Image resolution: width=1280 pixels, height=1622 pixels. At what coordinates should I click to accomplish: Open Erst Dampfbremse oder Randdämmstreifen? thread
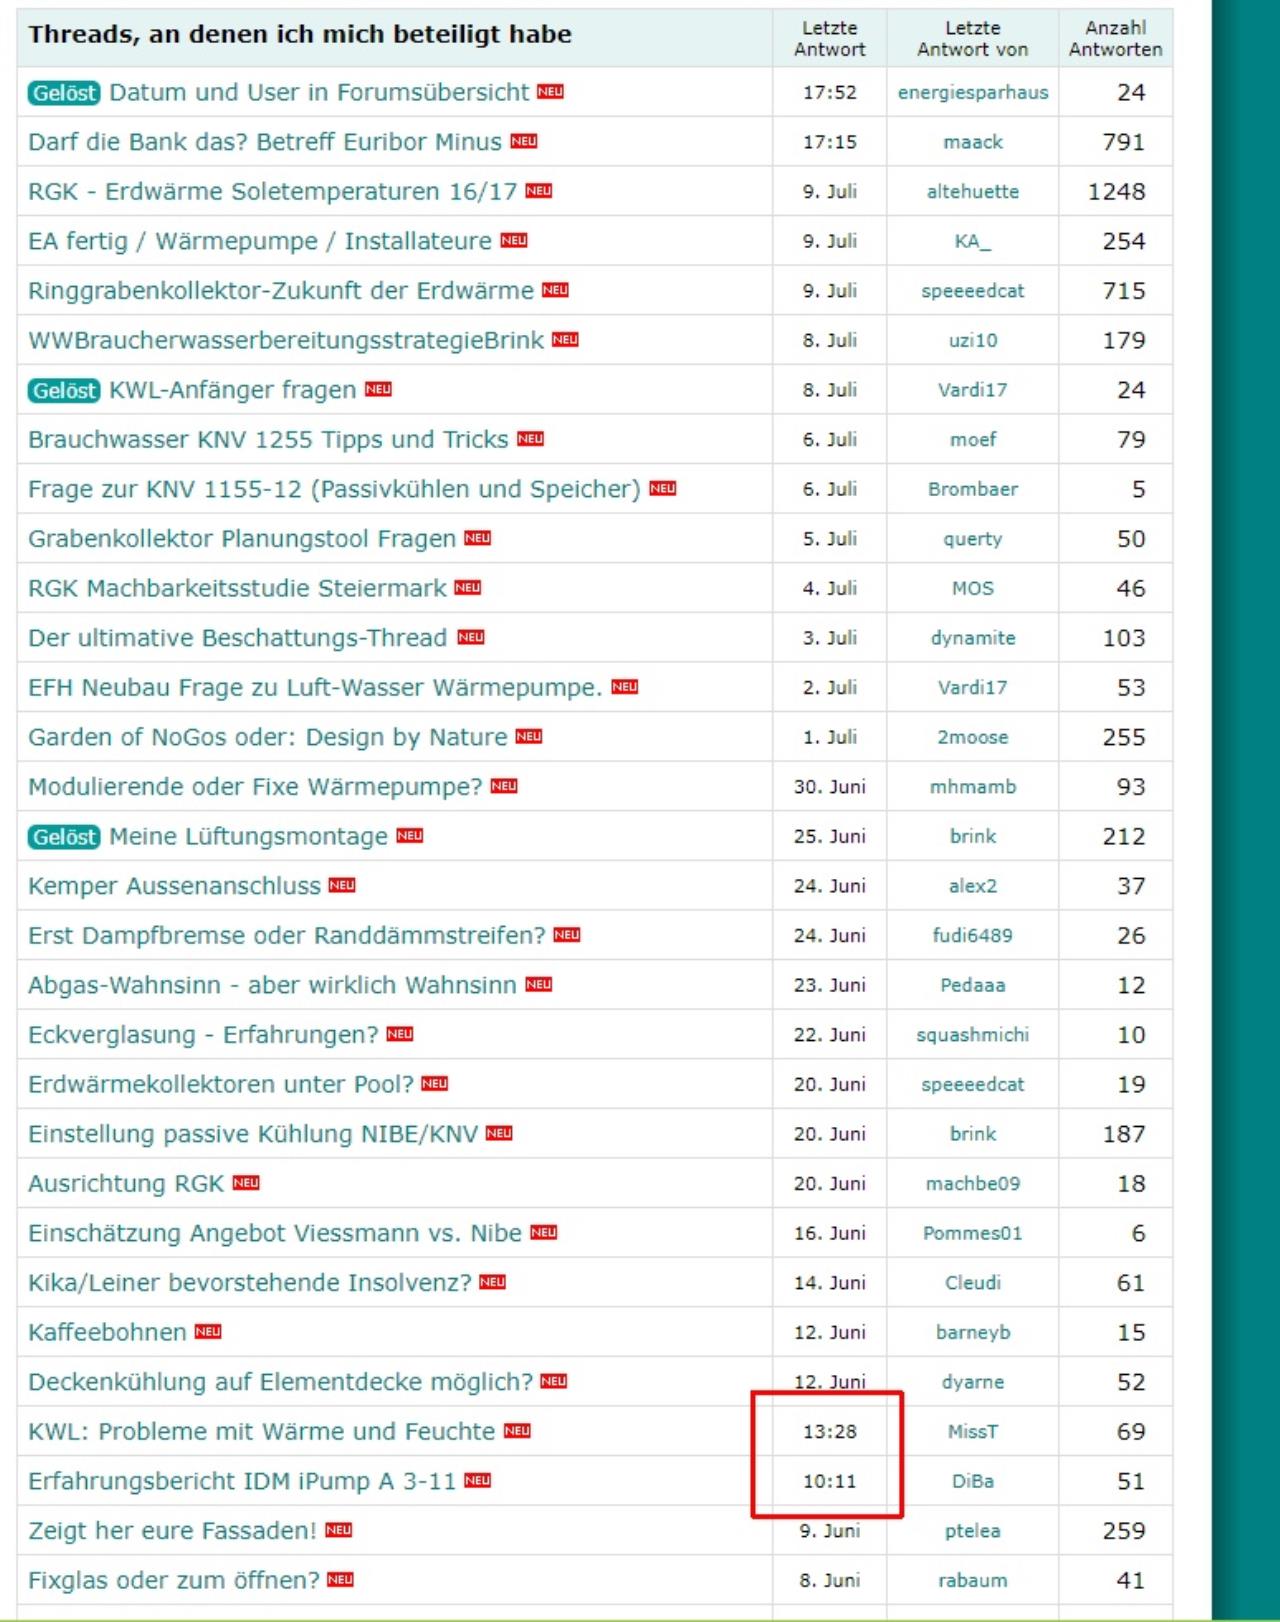click(287, 936)
